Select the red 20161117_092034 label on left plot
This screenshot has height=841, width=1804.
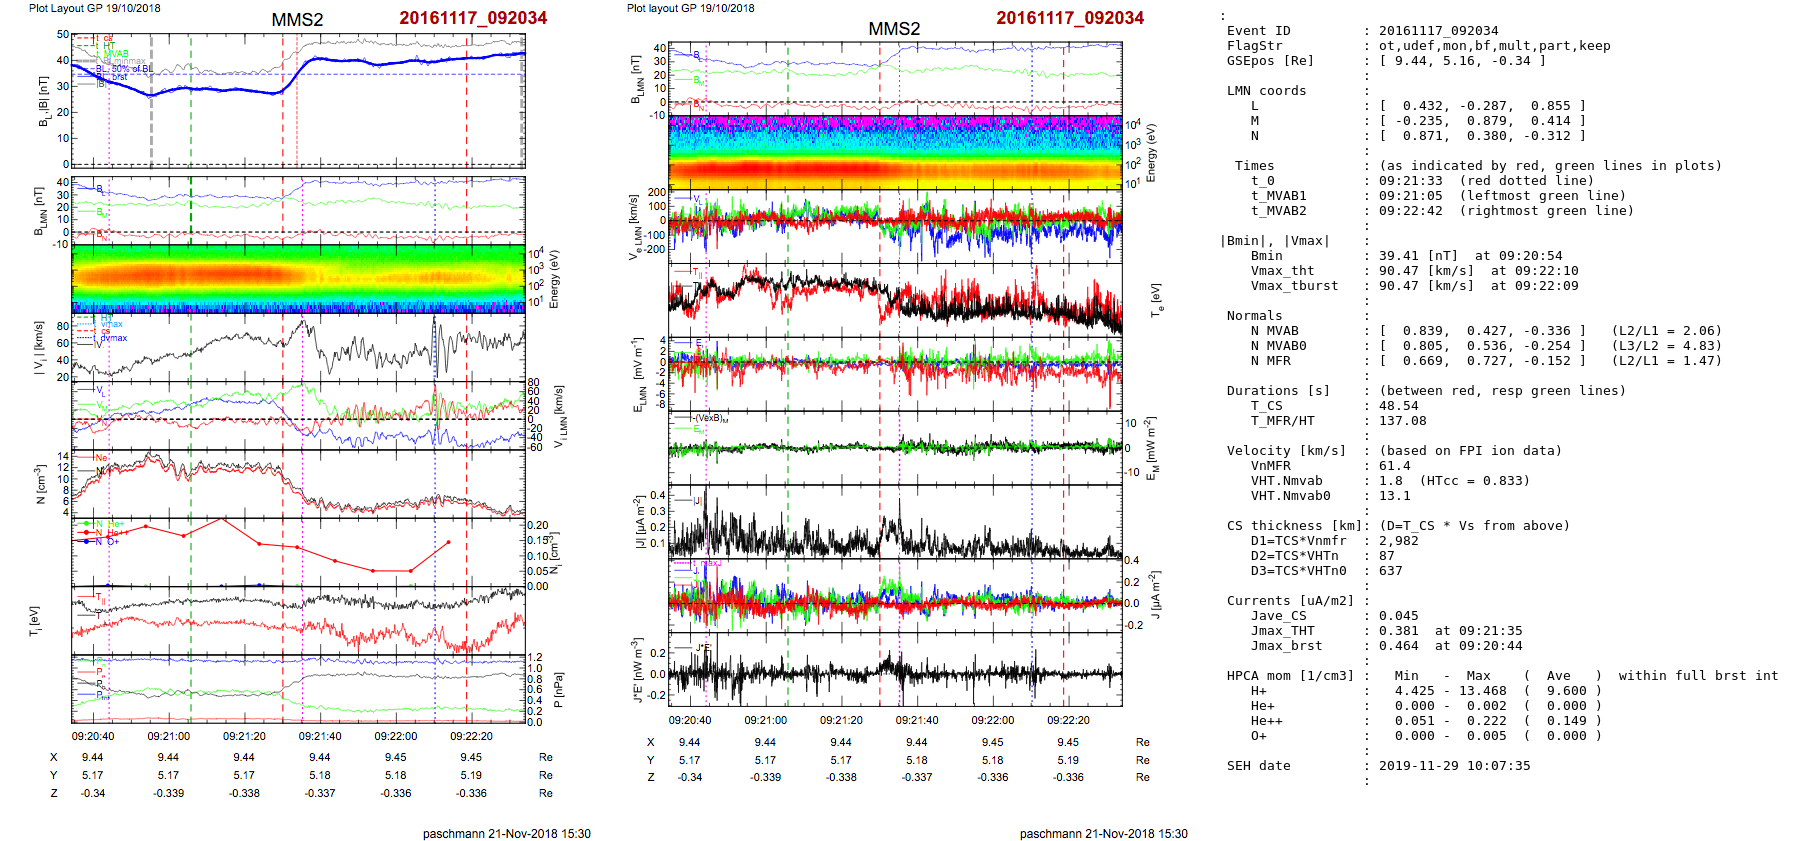pos(473,18)
